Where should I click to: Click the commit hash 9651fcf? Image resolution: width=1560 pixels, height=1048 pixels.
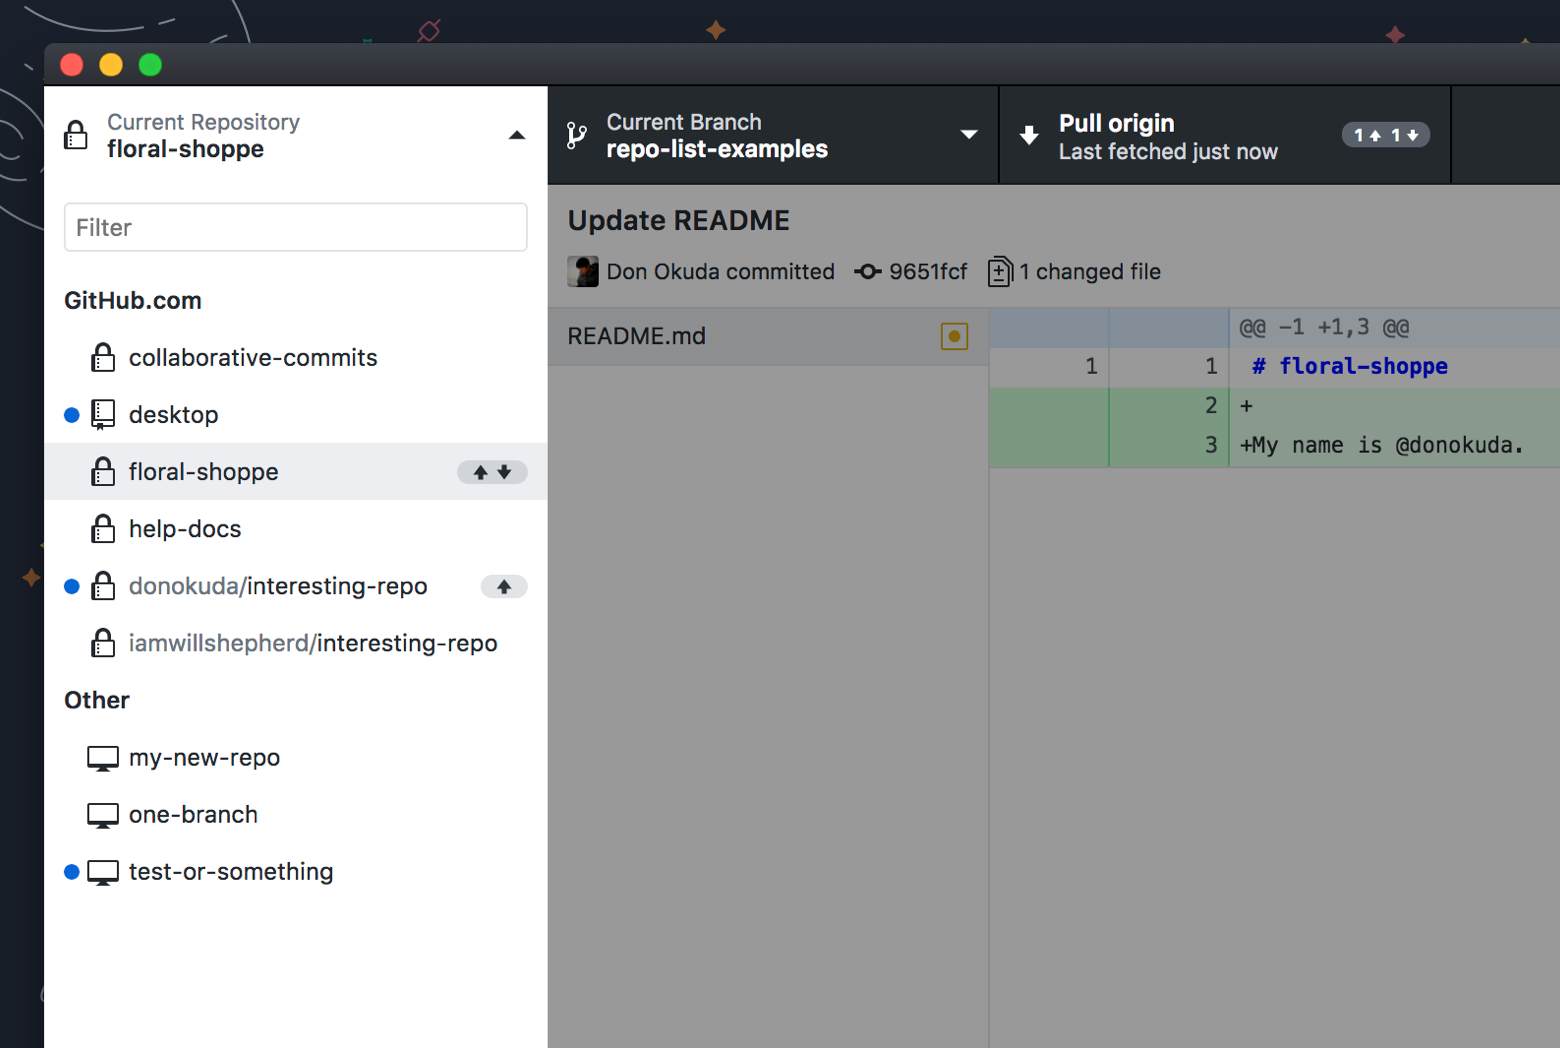coord(928,272)
